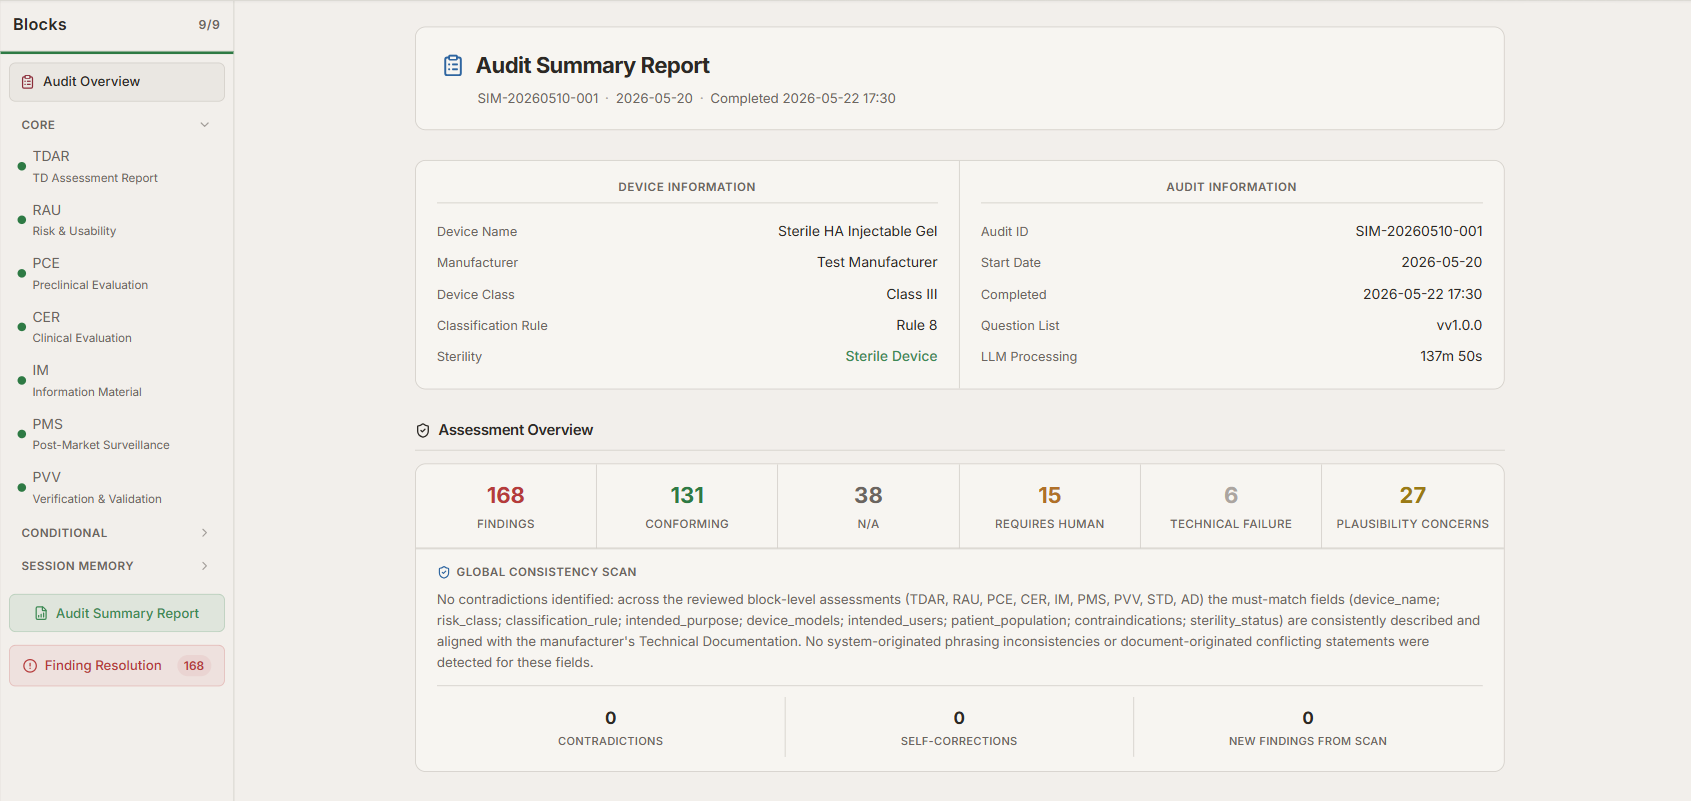Click the green status dot beside PVV

(x=22, y=488)
